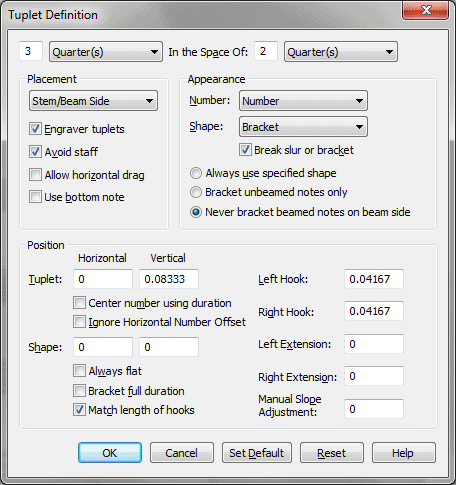Enable the Allow horizontal drag checkbox
Screen dimensions: 456x485
pyautogui.click(x=35, y=175)
